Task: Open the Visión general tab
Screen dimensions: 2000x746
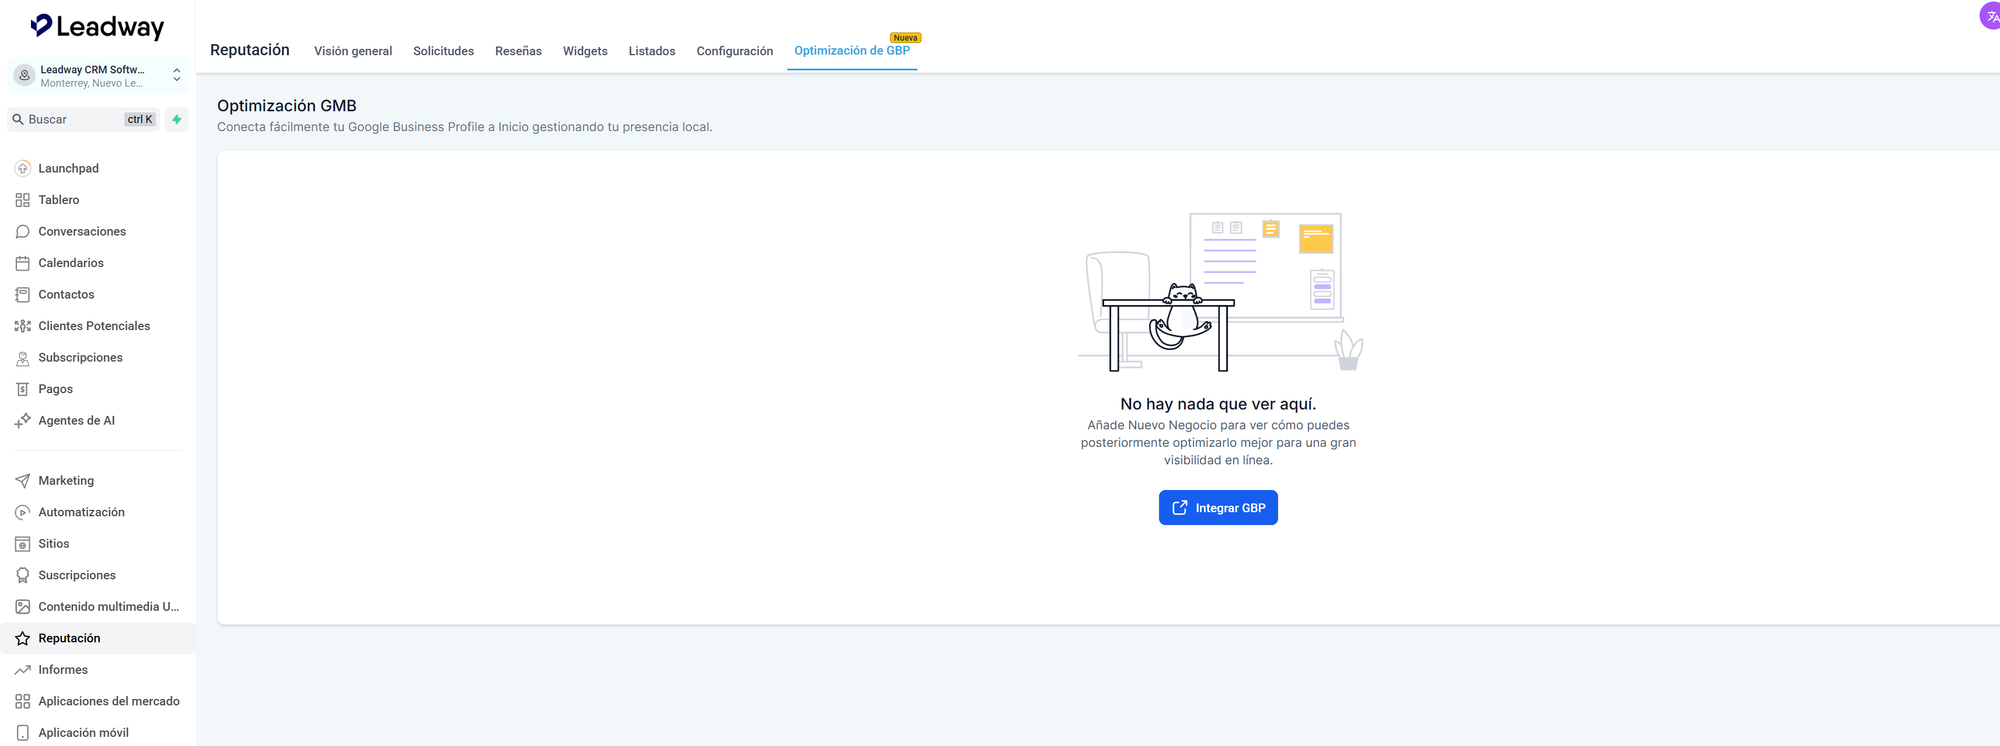Action: pyautogui.click(x=353, y=51)
